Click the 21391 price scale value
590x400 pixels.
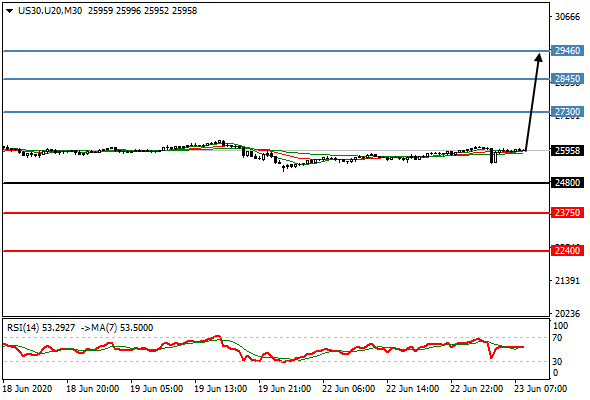567,281
